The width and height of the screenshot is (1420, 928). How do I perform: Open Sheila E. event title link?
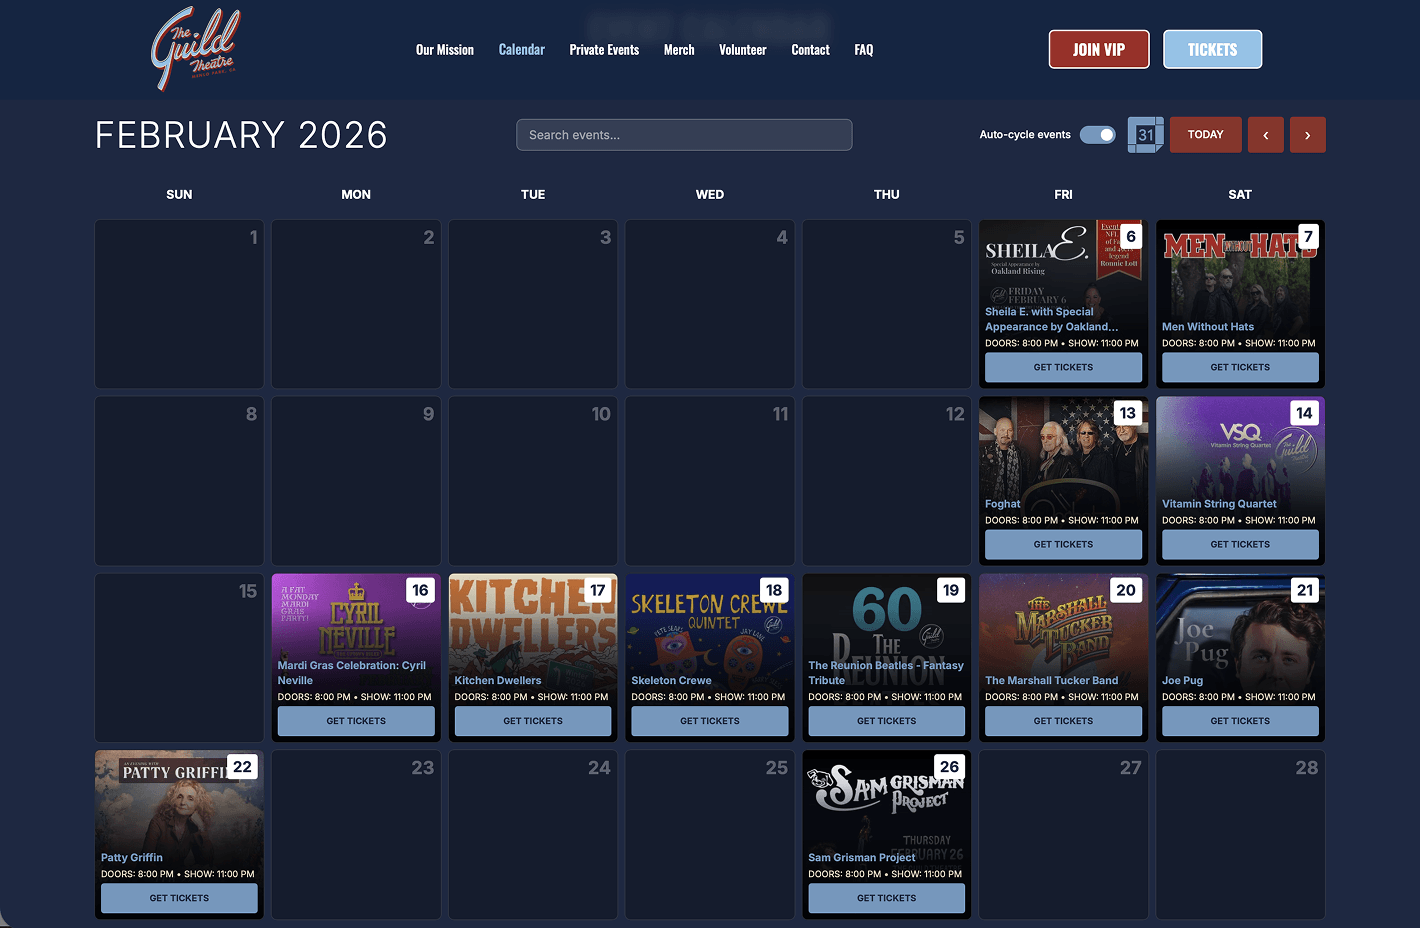[1052, 319]
